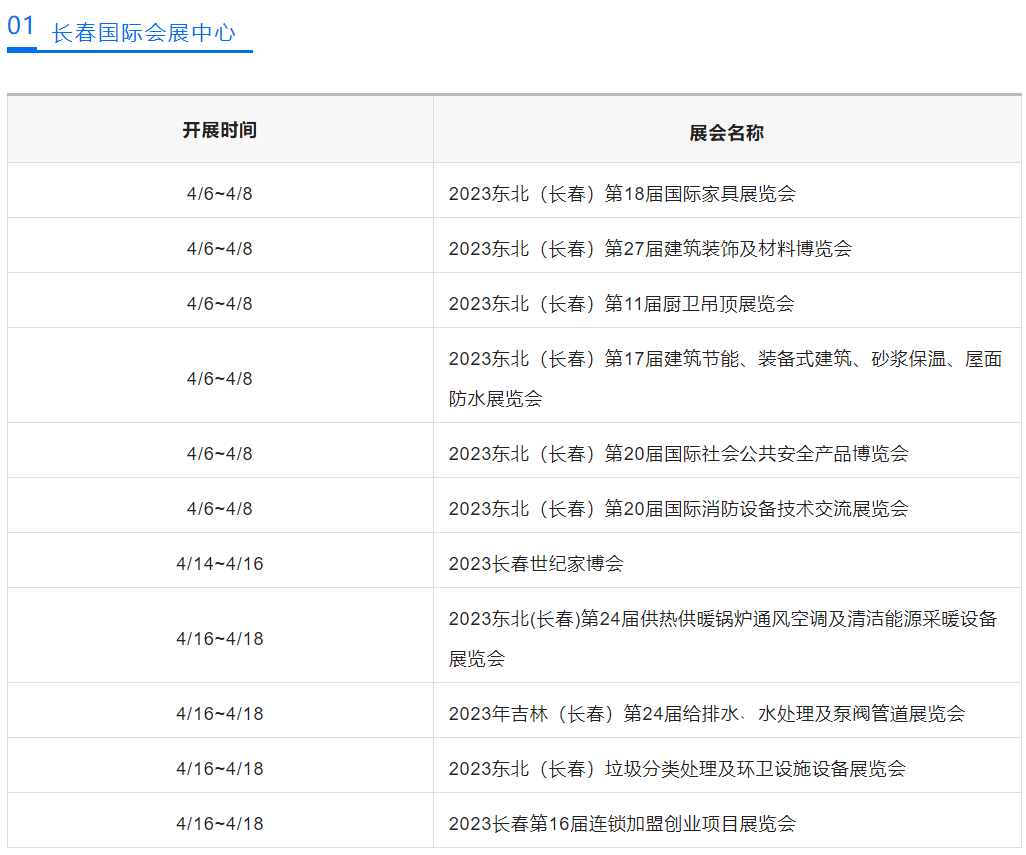Open the 第20届国际社会公共安全产品博览会 entry

click(x=678, y=453)
